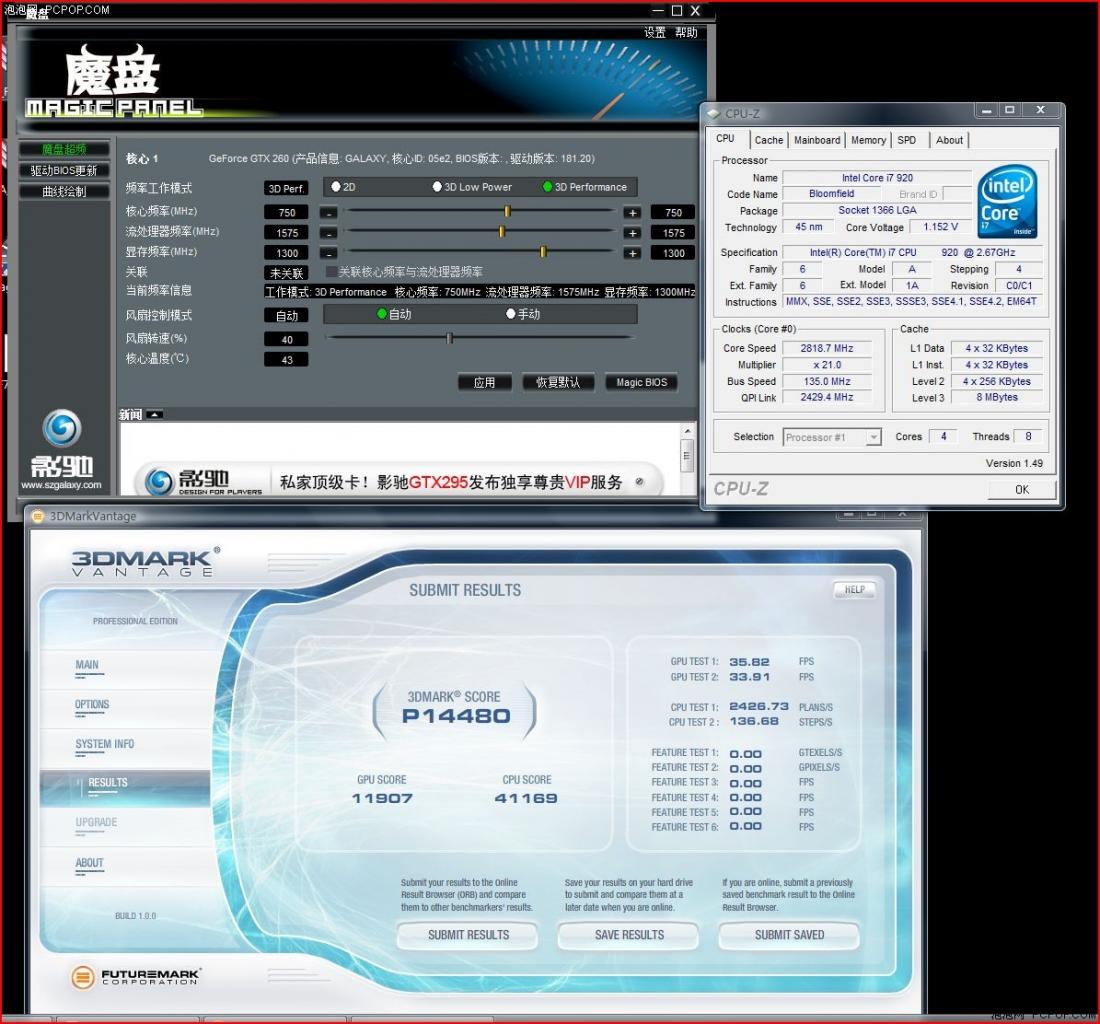Click the Galaxy logo in Magic Panel sidebar
Image resolution: width=1100 pixels, height=1024 pixels.
click(x=62, y=428)
